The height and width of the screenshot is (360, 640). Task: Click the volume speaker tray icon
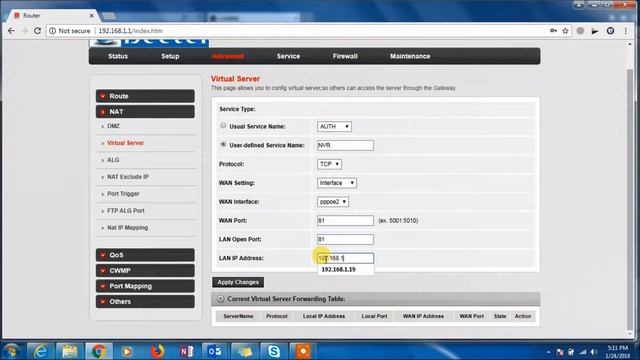pos(594,352)
